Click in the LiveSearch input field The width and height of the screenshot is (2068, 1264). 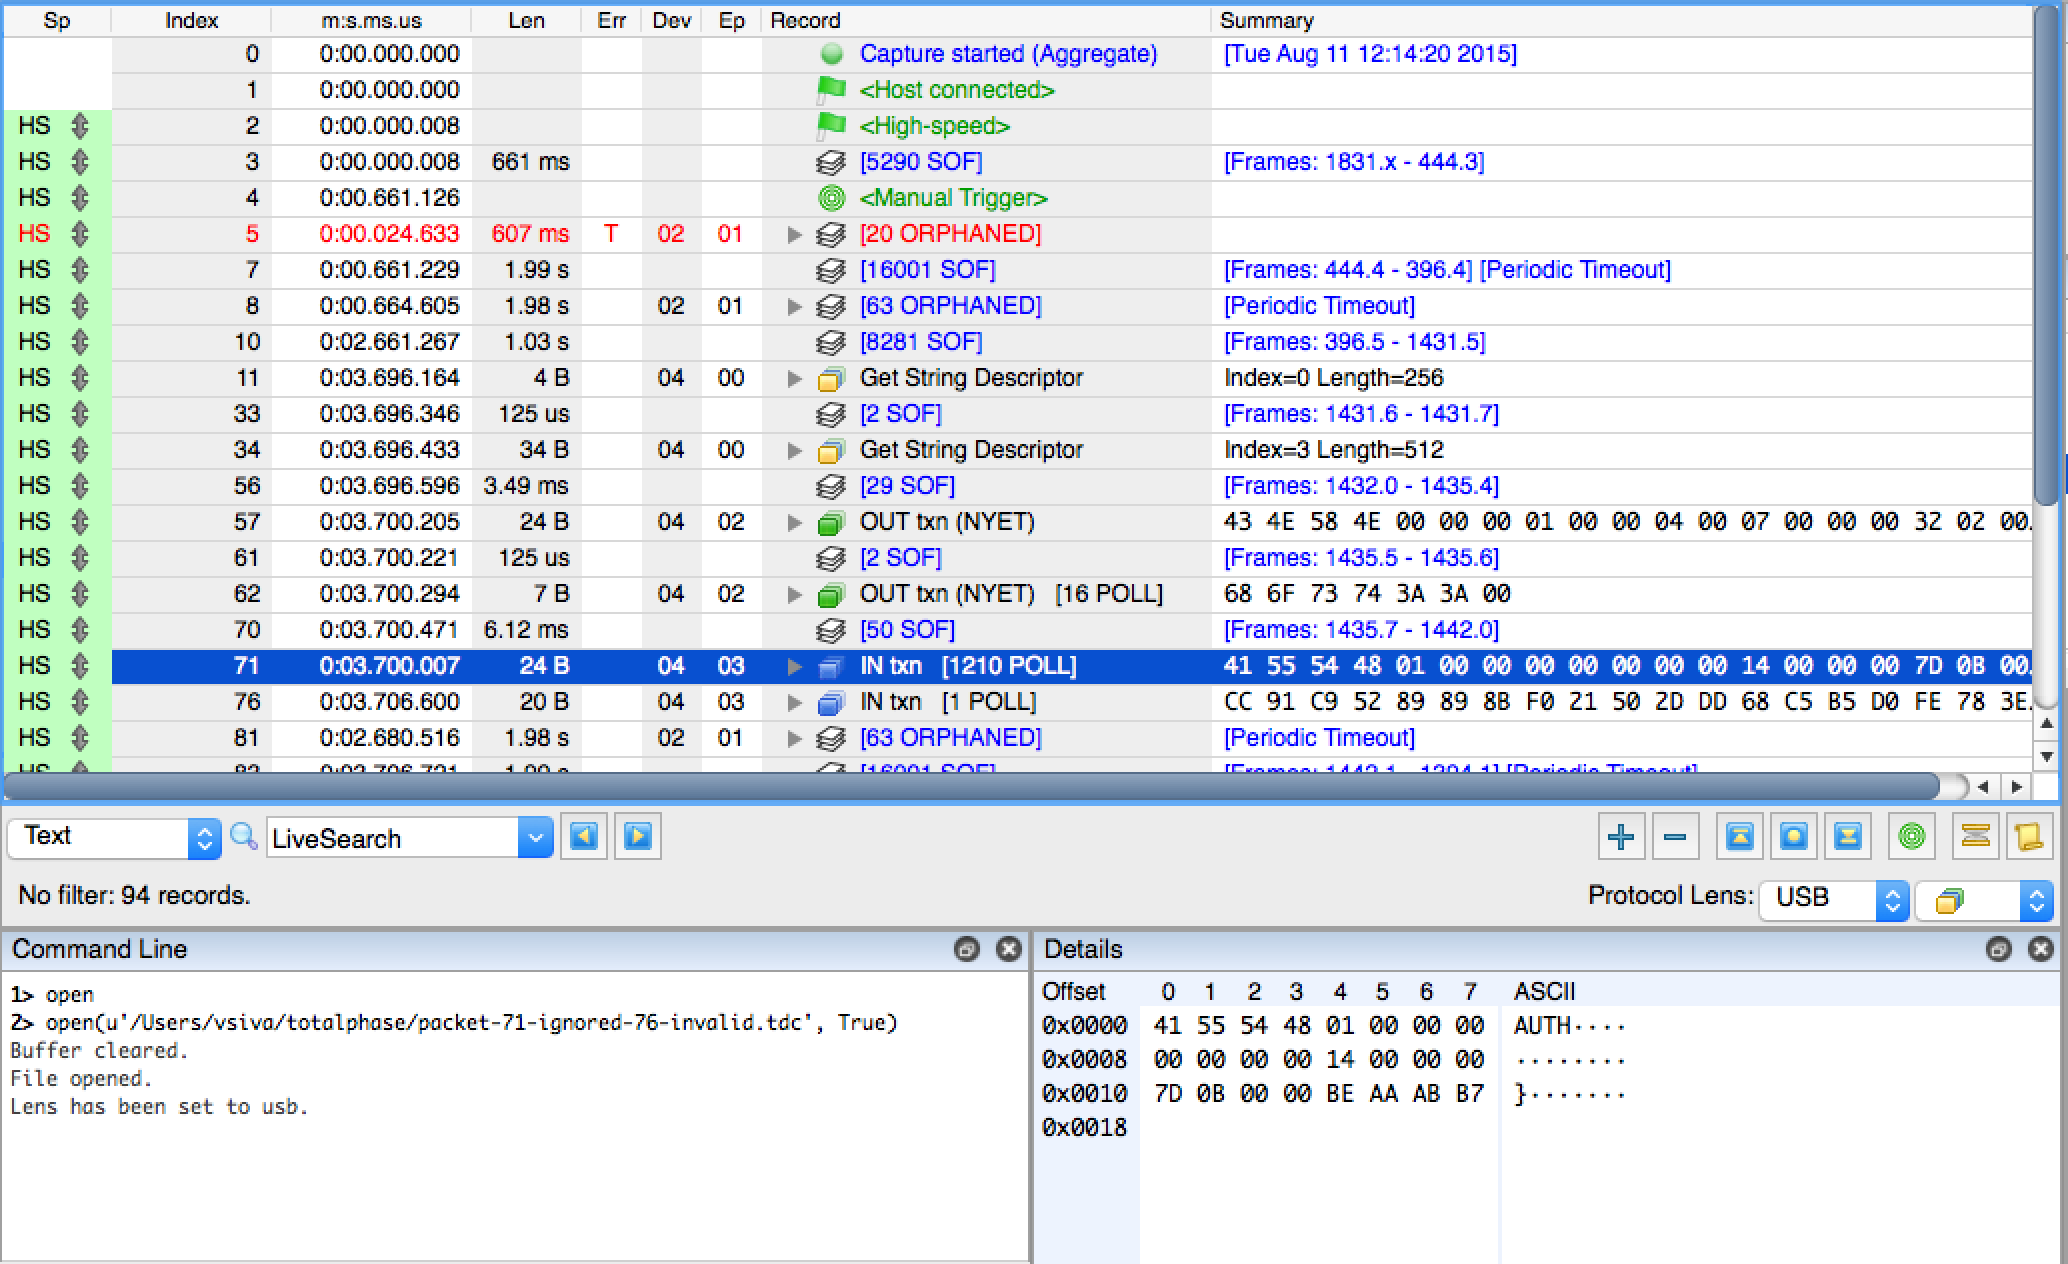pos(390,838)
